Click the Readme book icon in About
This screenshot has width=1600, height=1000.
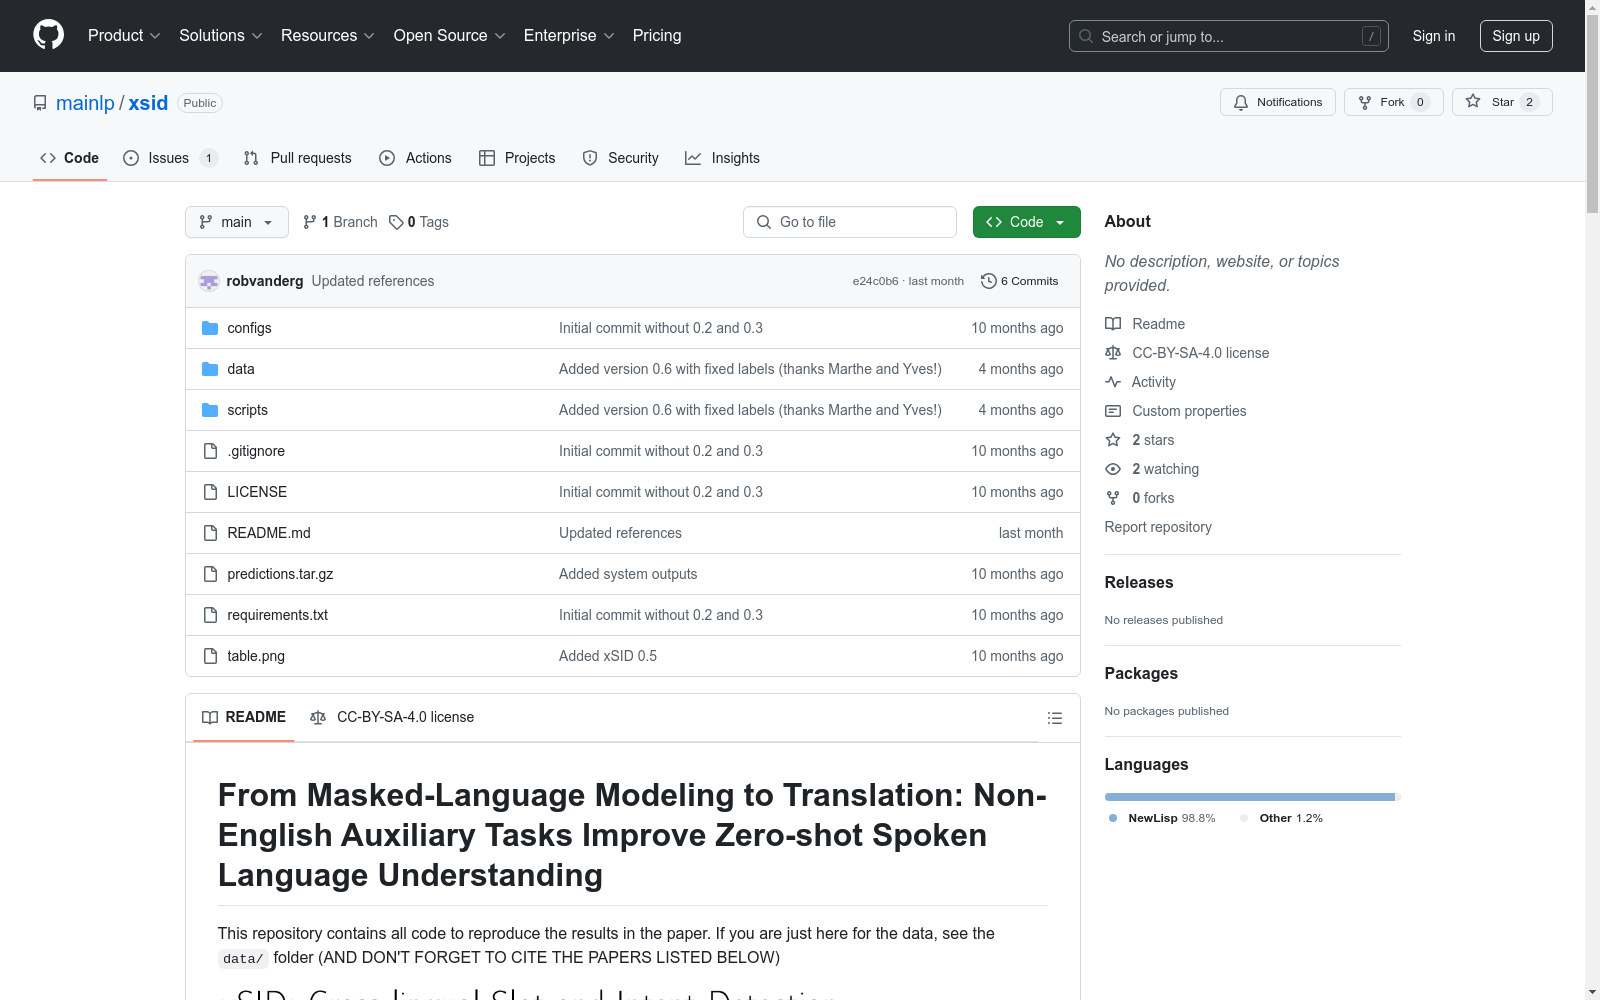click(x=1113, y=324)
